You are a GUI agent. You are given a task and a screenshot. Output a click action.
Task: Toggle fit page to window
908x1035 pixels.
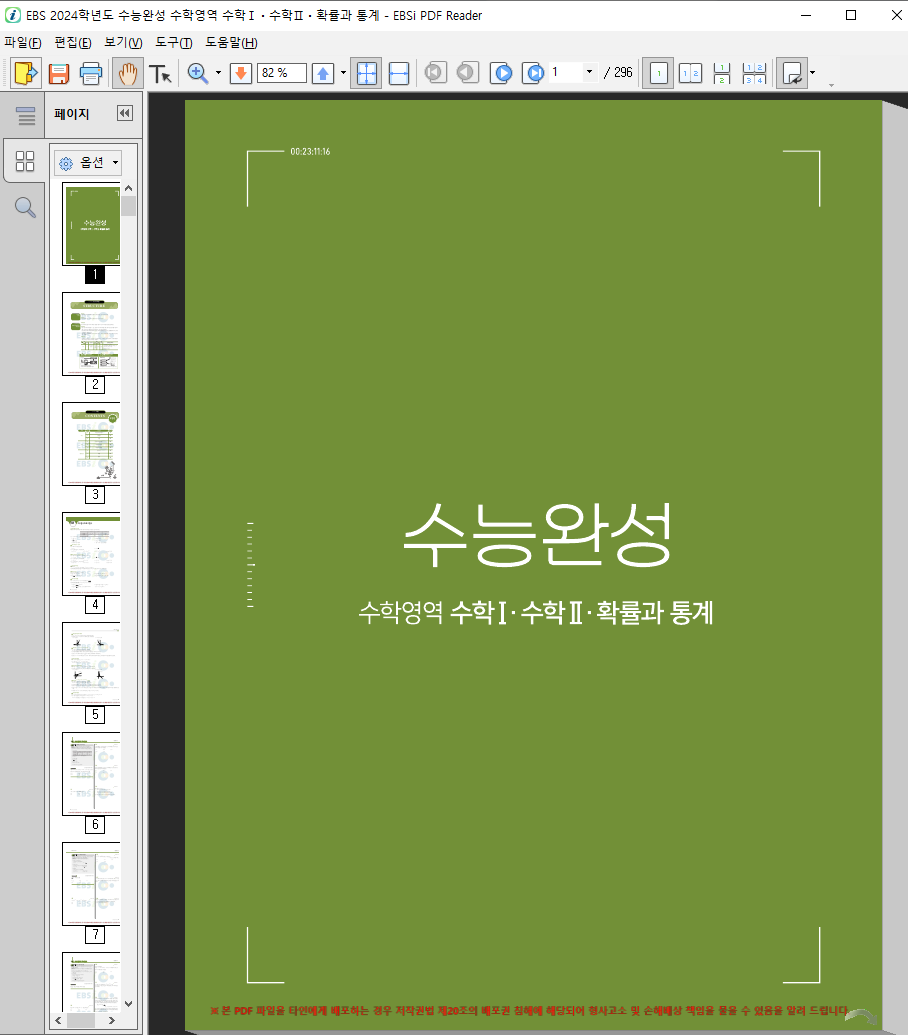366,73
